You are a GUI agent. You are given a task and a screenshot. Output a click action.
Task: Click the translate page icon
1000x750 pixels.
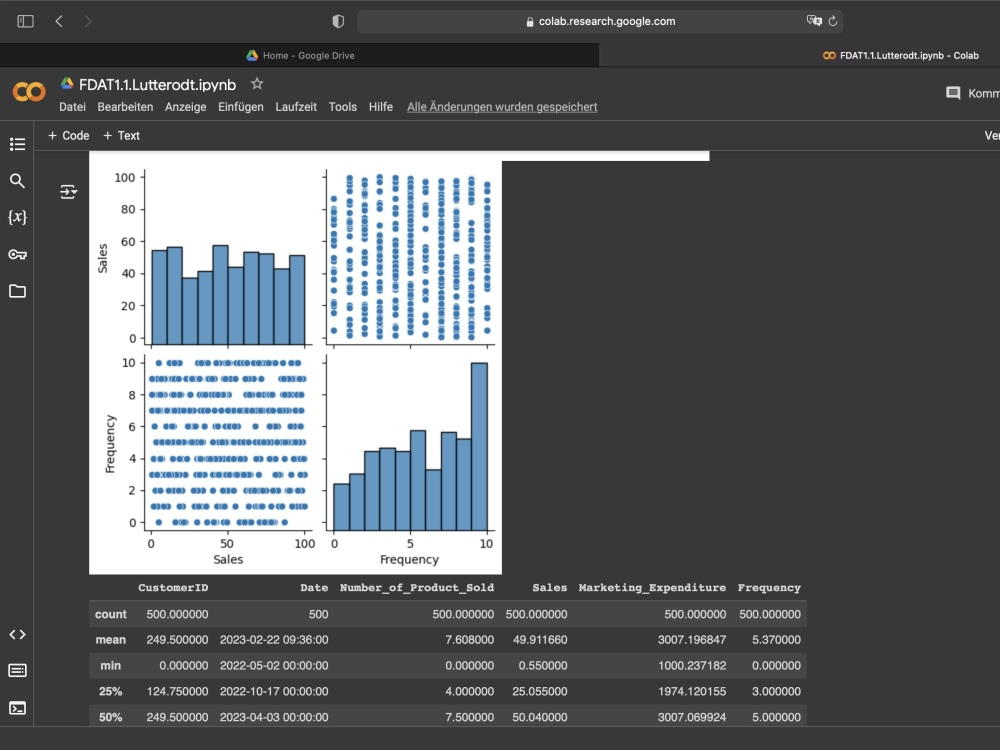[814, 21]
